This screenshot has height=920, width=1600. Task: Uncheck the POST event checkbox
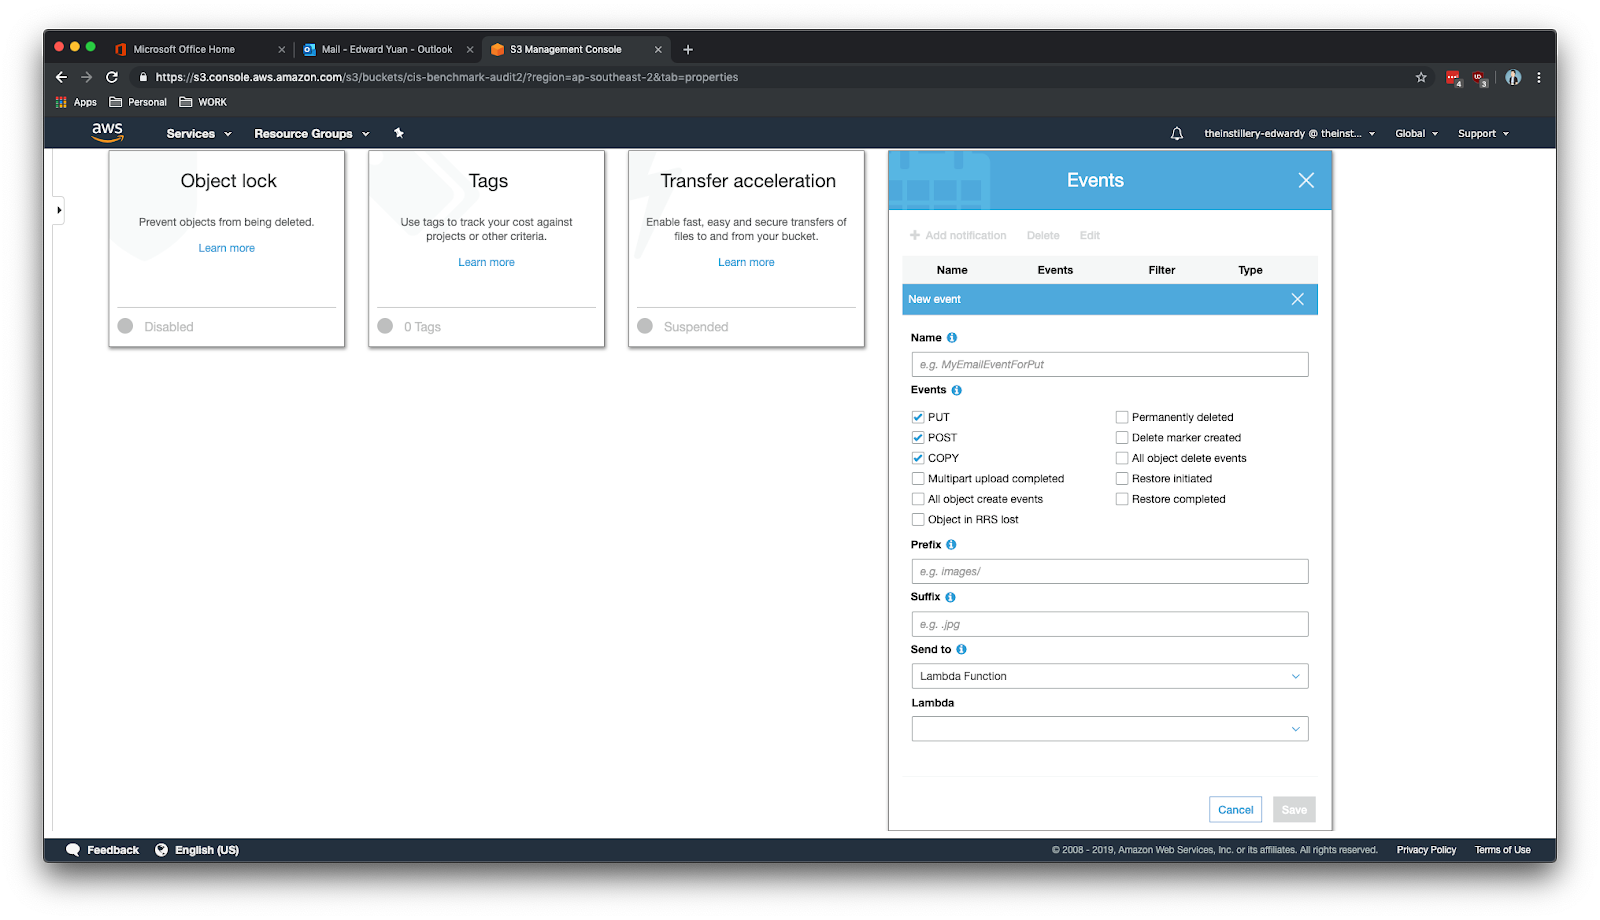click(x=918, y=437)
